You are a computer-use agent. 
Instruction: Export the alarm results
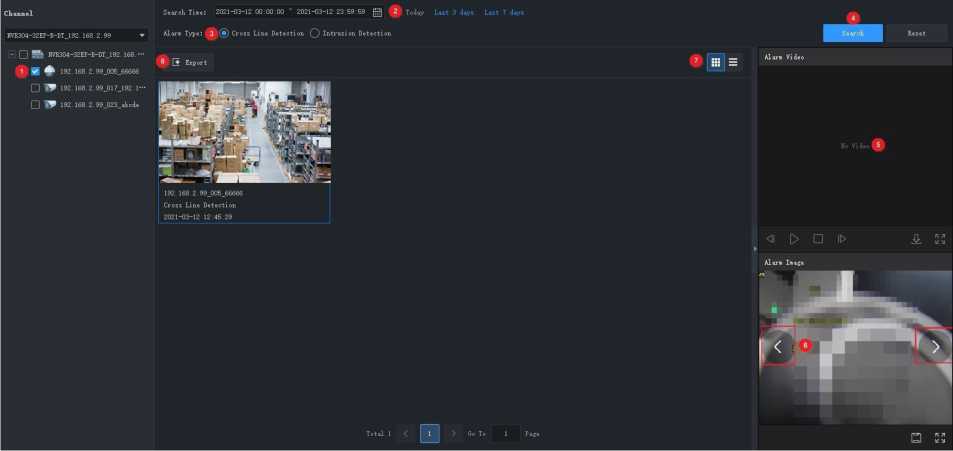click(189, 62)
